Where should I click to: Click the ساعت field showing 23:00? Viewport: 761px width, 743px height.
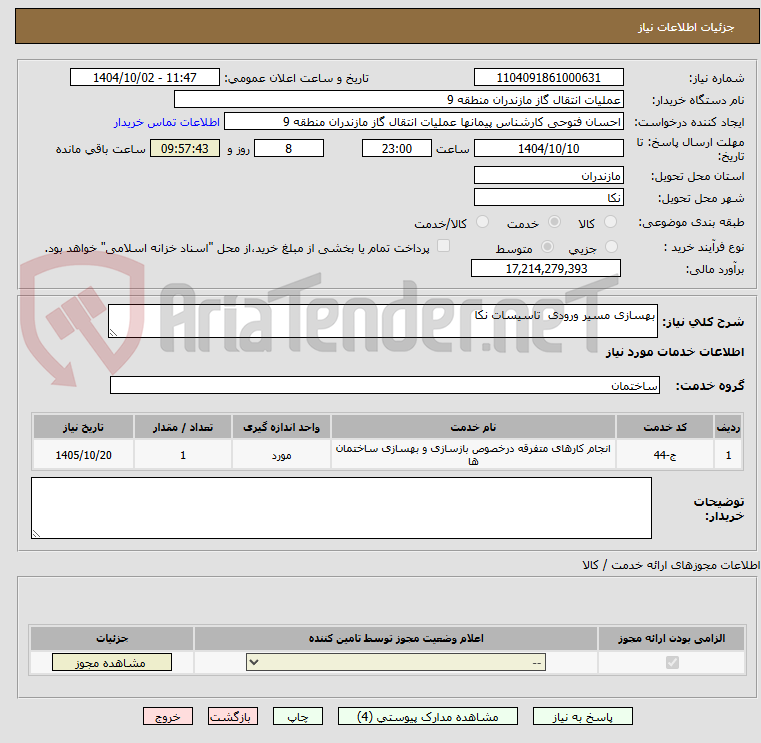[397, 149]
